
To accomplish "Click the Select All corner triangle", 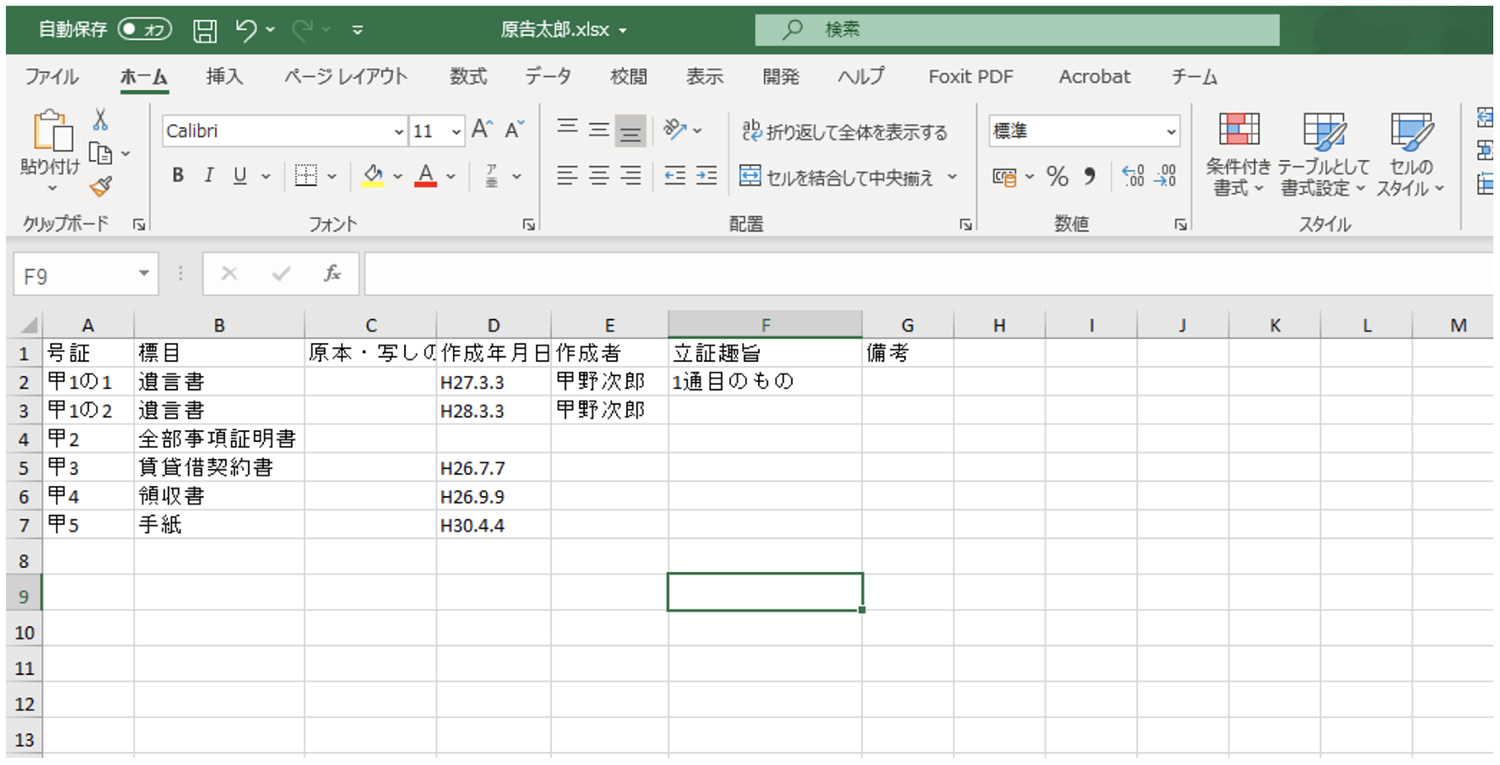I will tap(28, 325).
